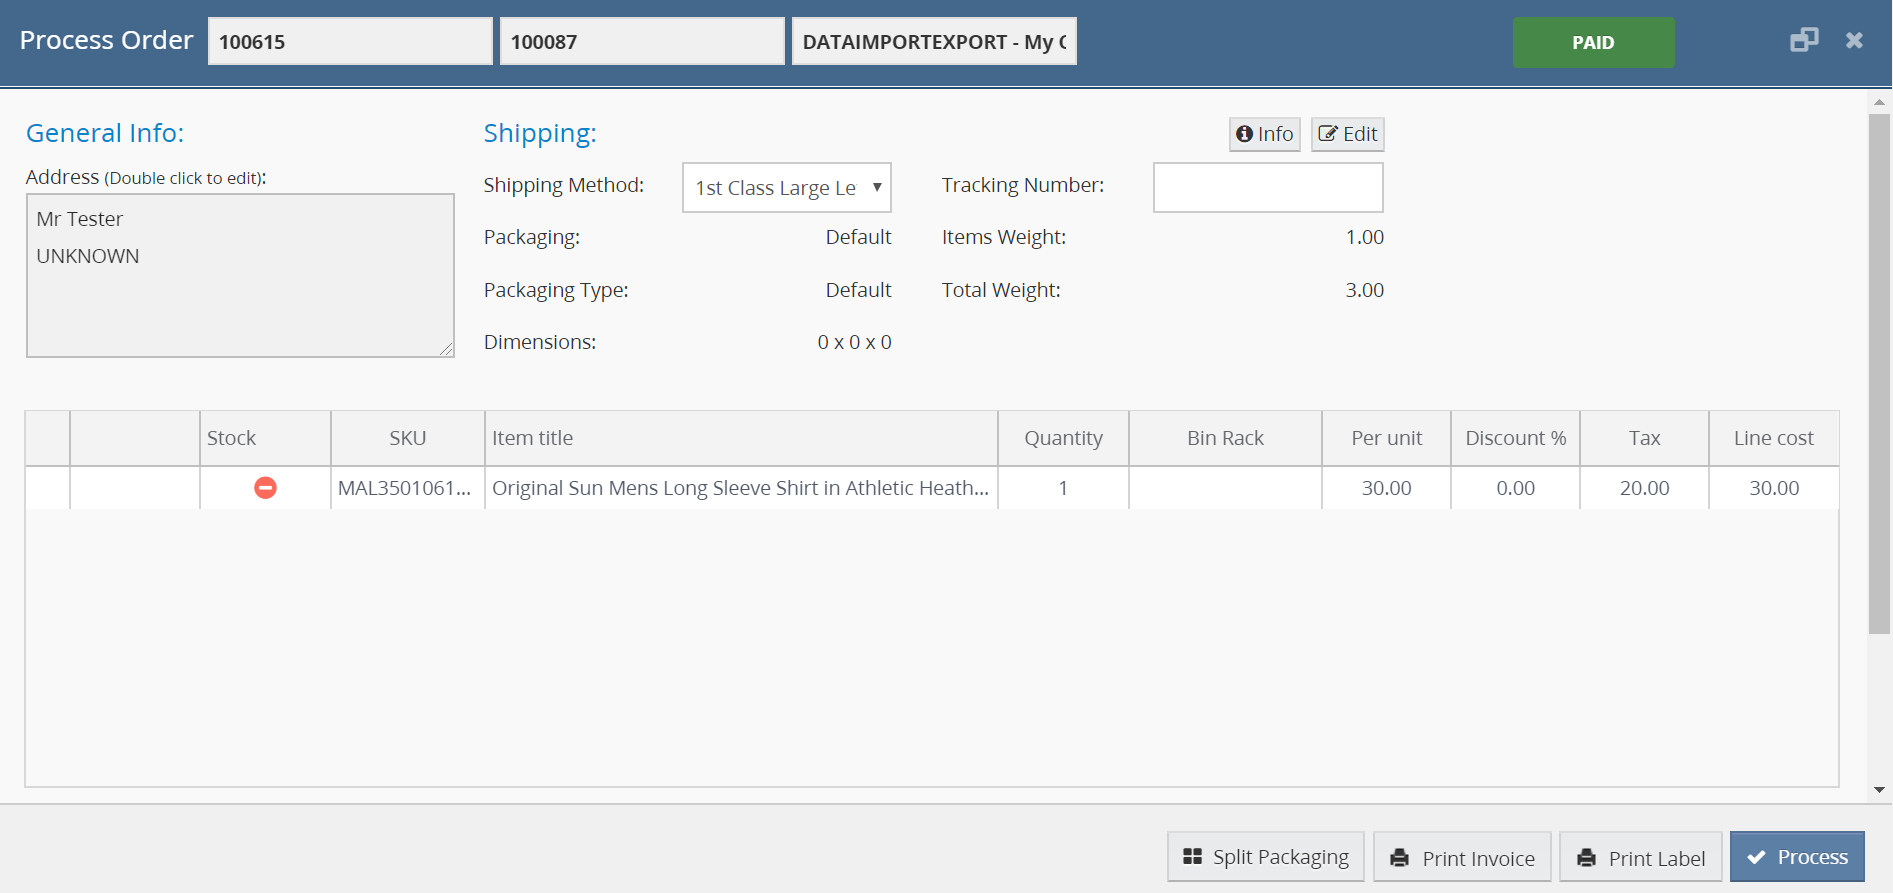Image resolution: width=1893 pixels, height=893 pixels.
Task: Click the scrollbar down arrow
Action: (x=1879, y=790)
